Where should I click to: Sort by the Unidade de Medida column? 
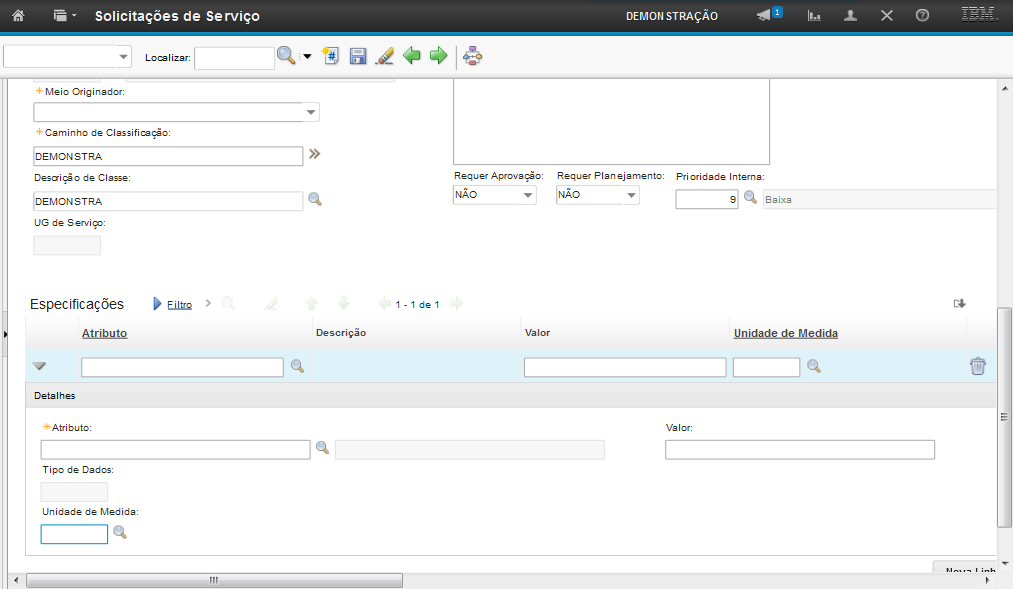785,333
